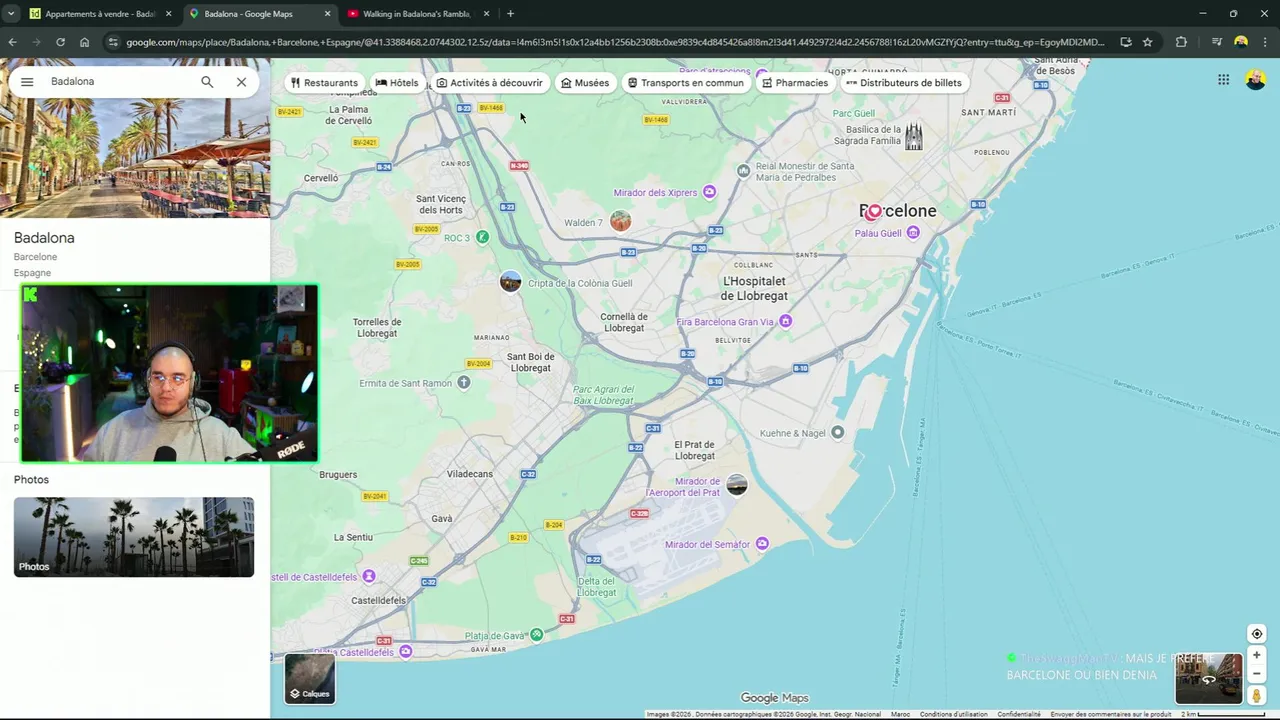Close the Badalona - Google Maps tab
This screenshot has width=1280, height=720.
[x=327, y=14]
